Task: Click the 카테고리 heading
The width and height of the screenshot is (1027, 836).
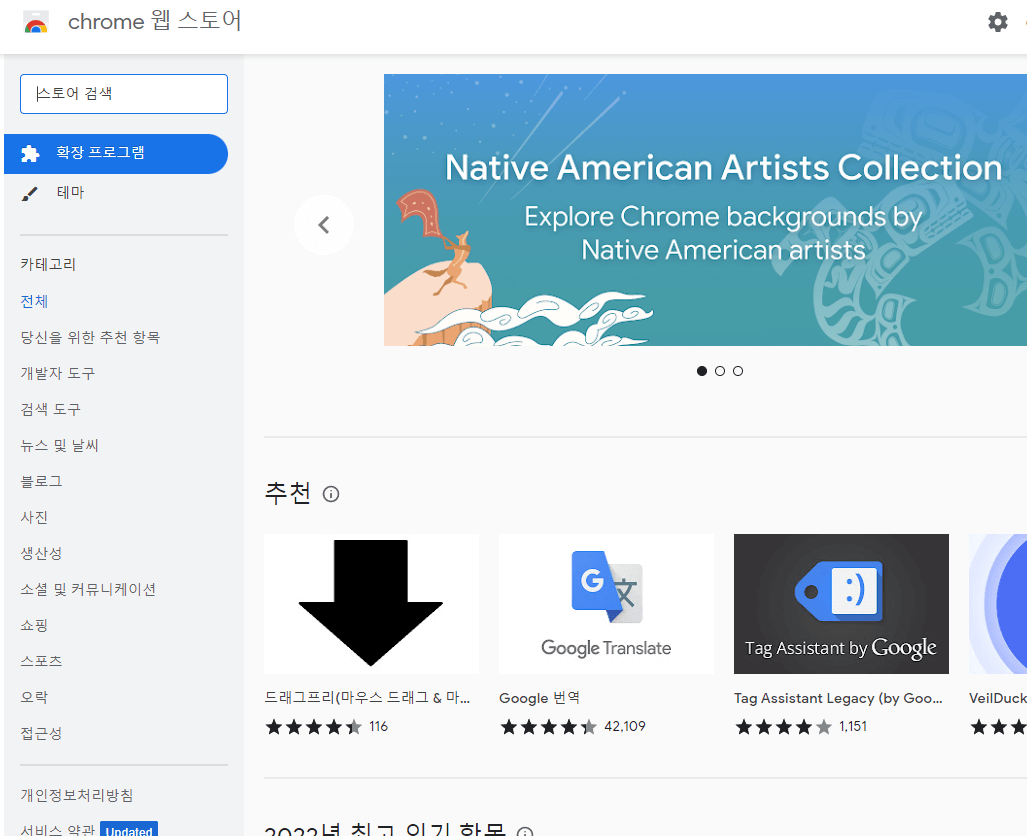Action: [x=48, y=265]
